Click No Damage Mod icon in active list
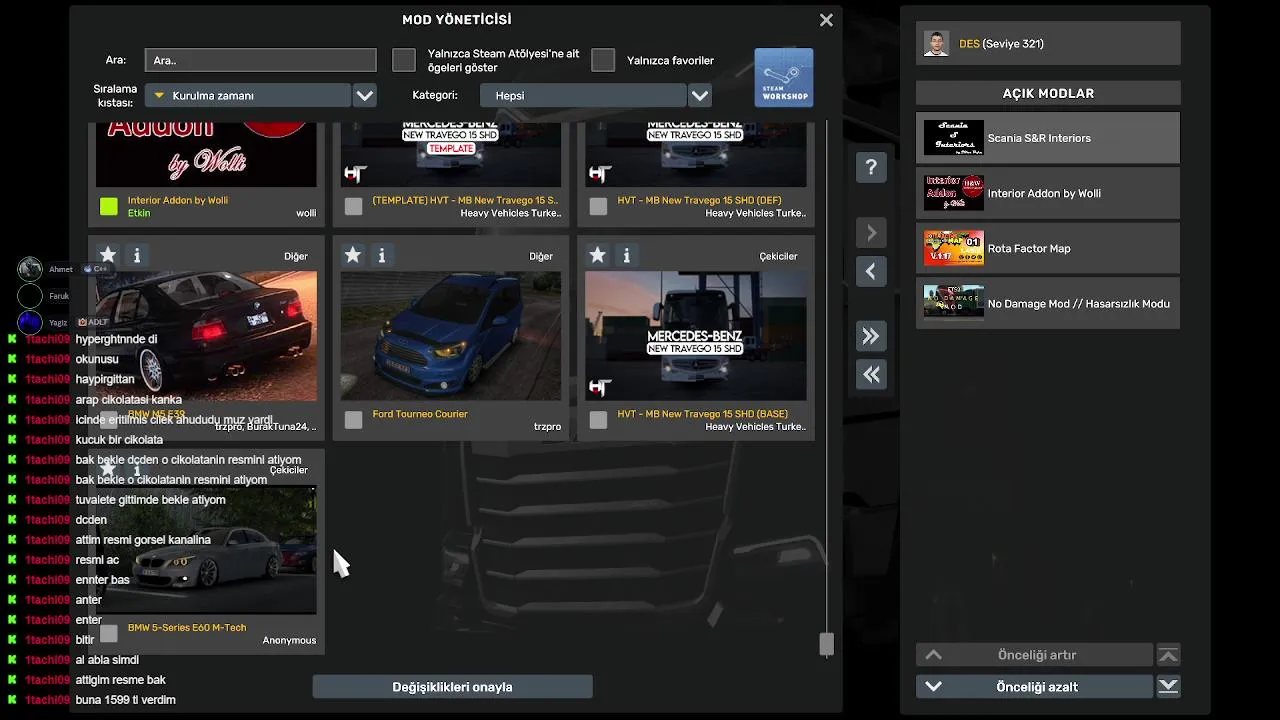This screenshot has width=1280, height=720. [953, 303]
